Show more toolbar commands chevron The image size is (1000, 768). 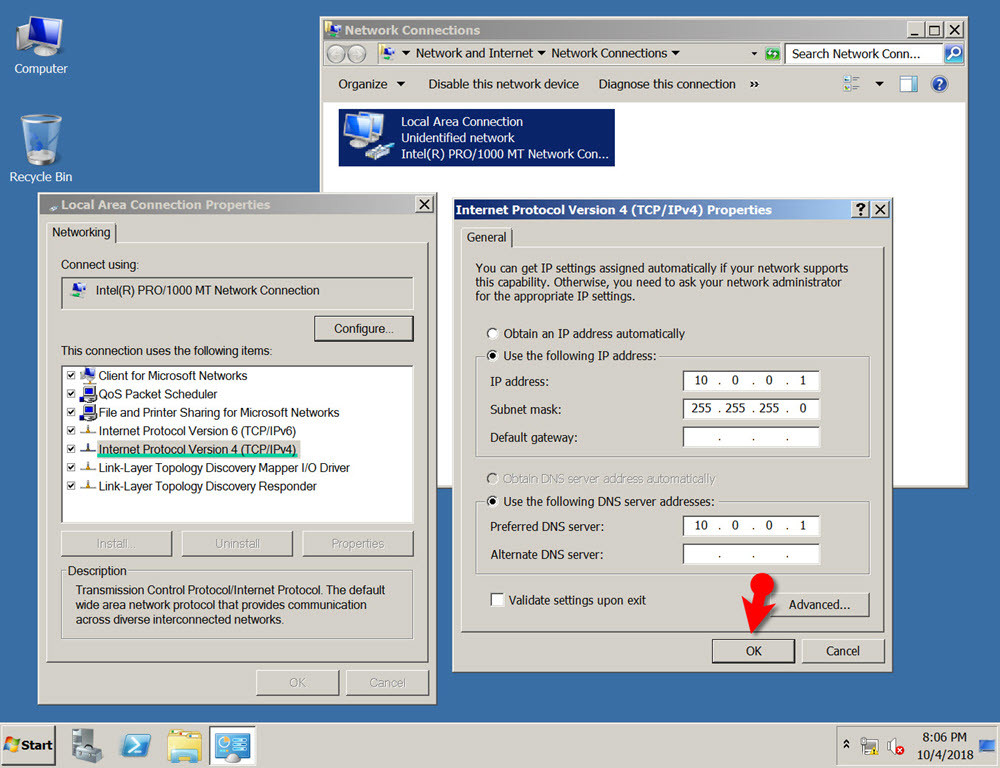(754, 84)
